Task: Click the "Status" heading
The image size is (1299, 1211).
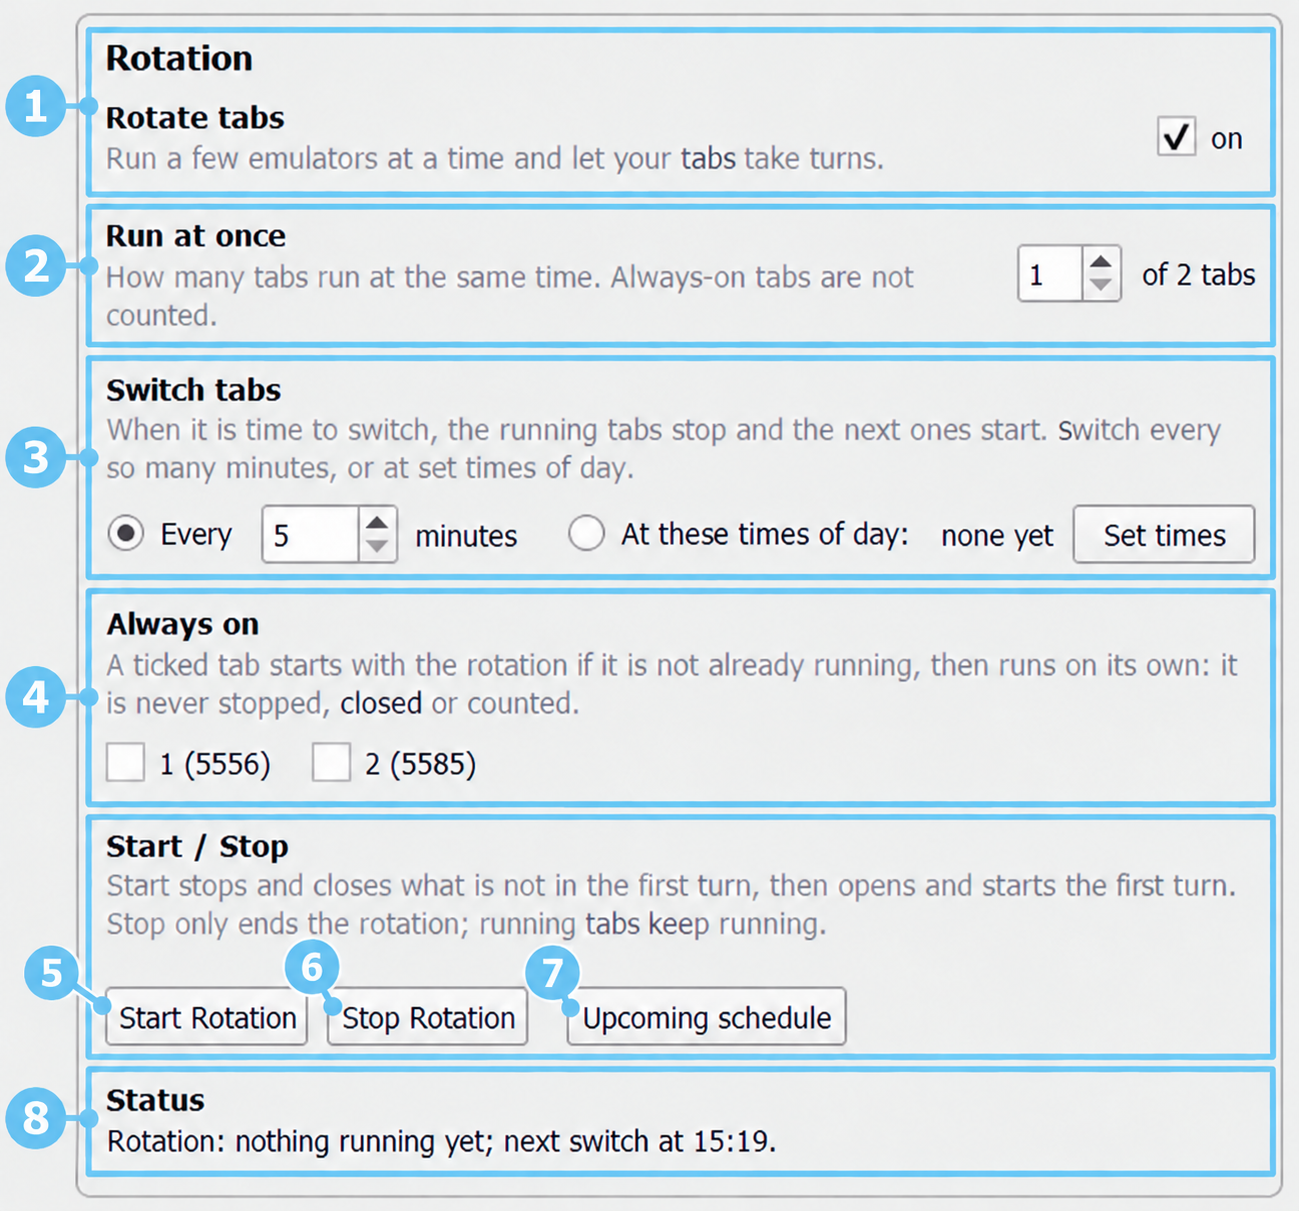Action: point(155,1101)
